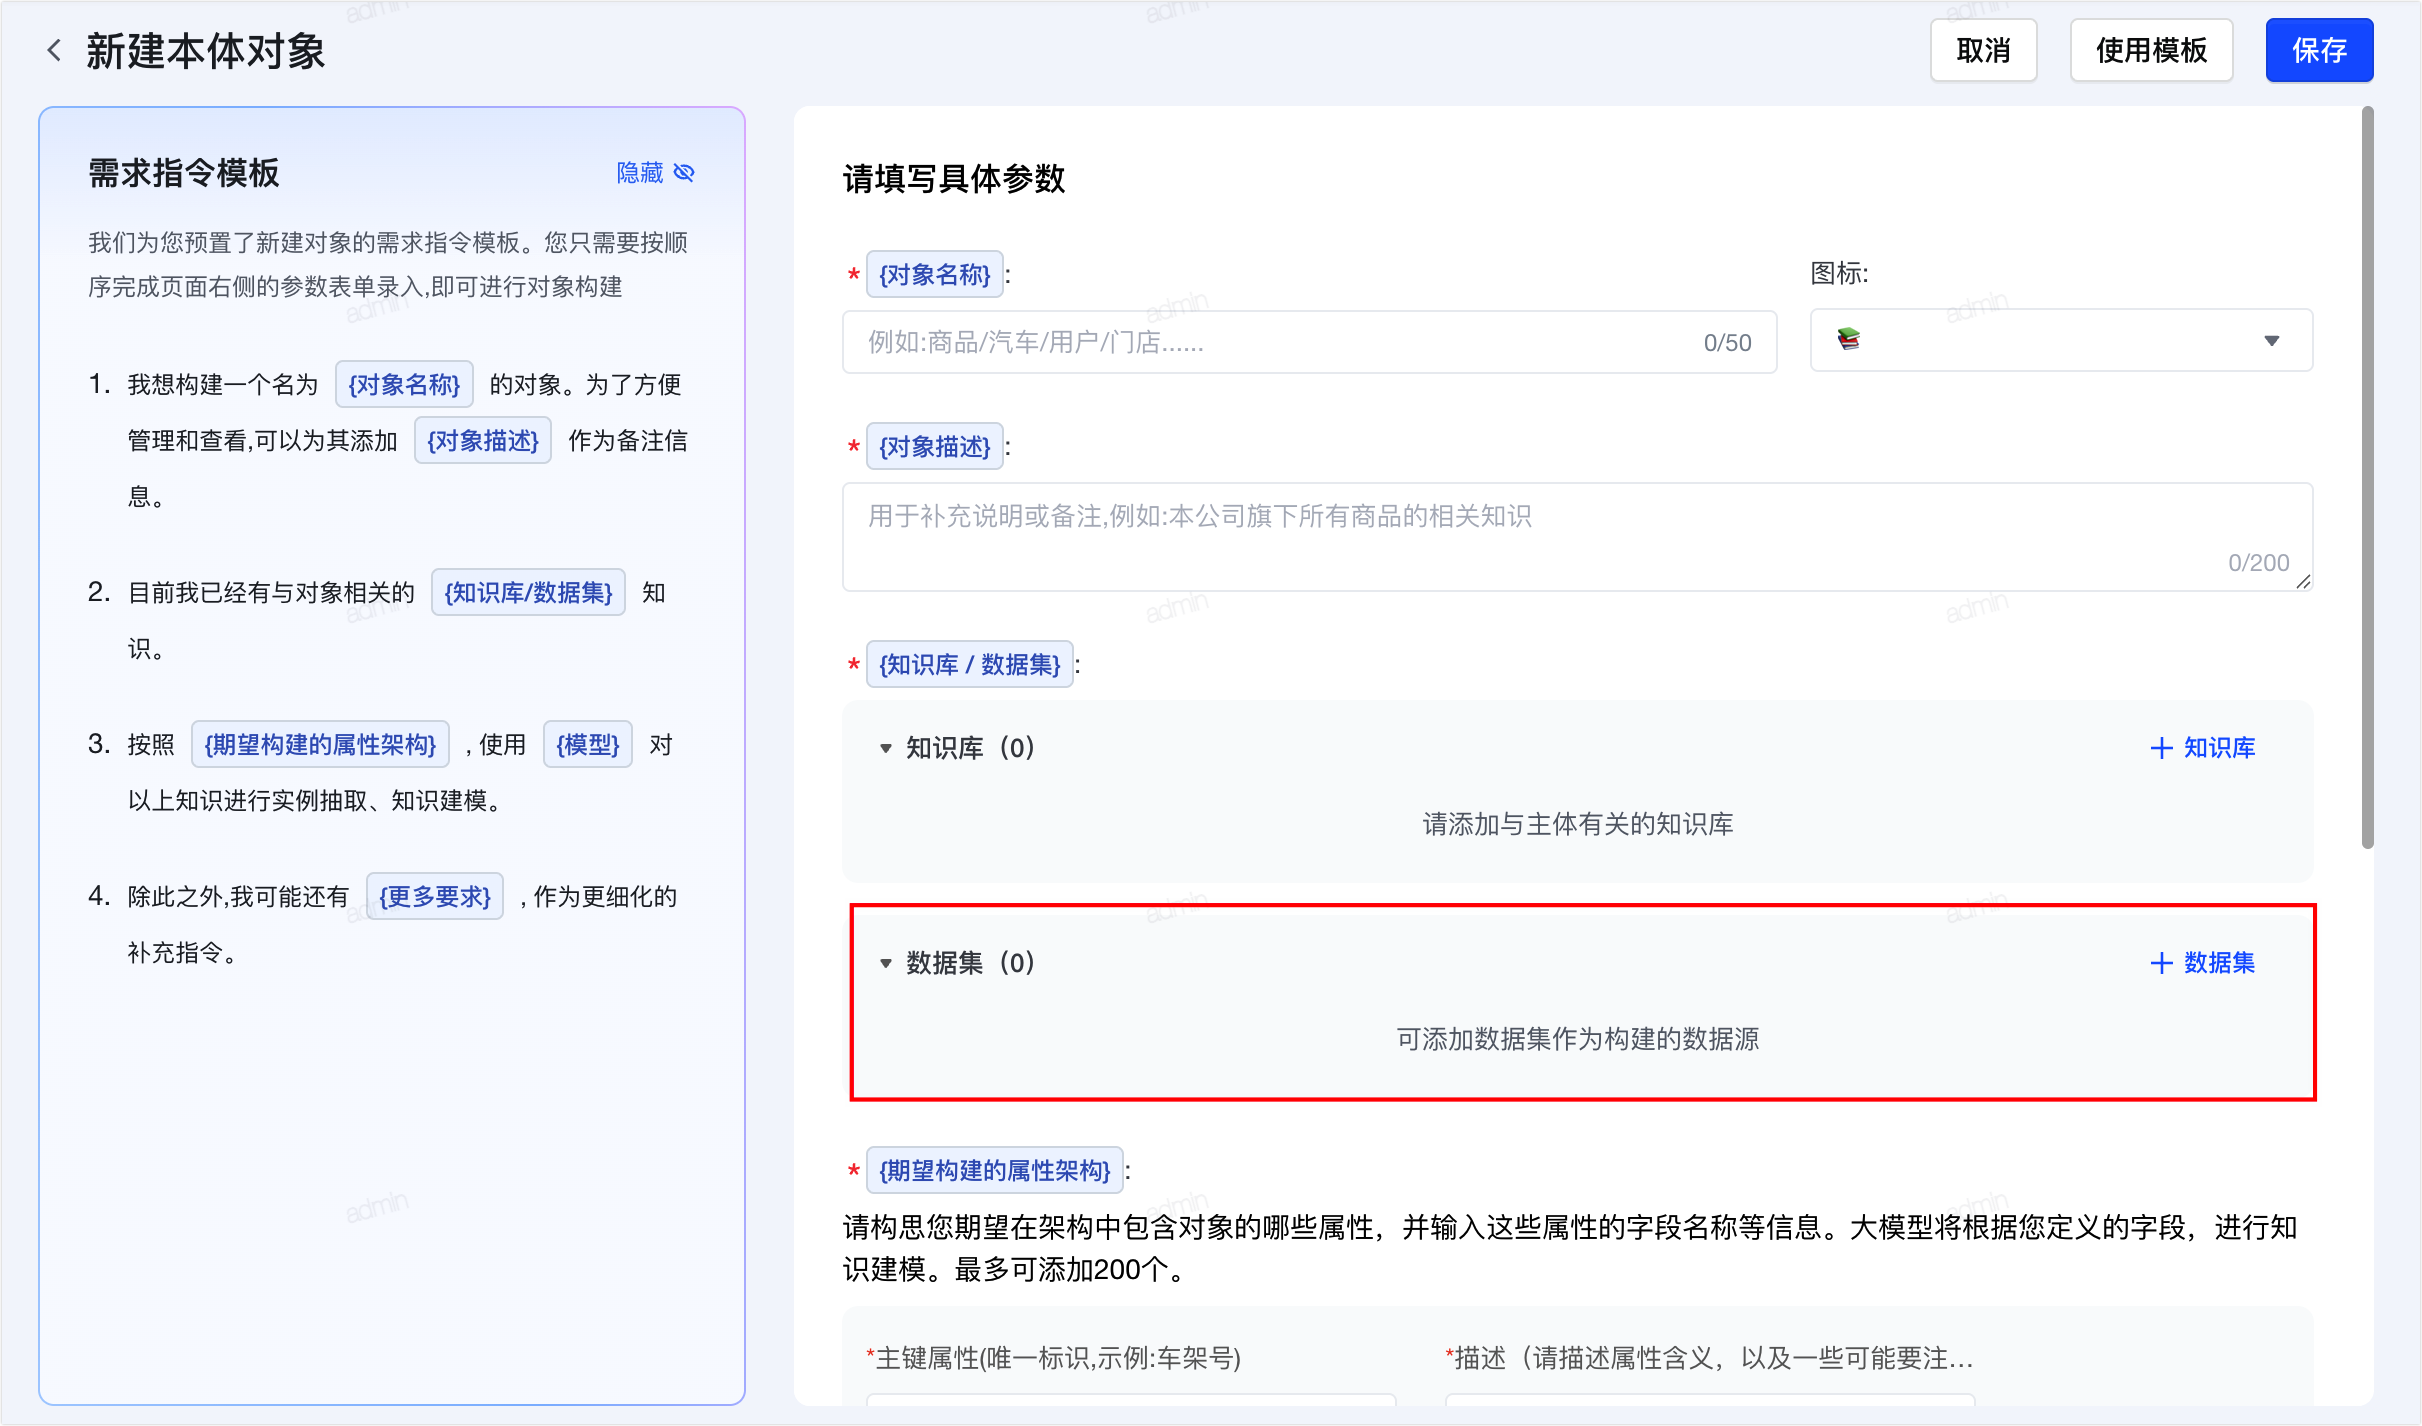Screen dimensions: 2422x1426
Task: Click the book stack icon
Action: click(1848, 339)
